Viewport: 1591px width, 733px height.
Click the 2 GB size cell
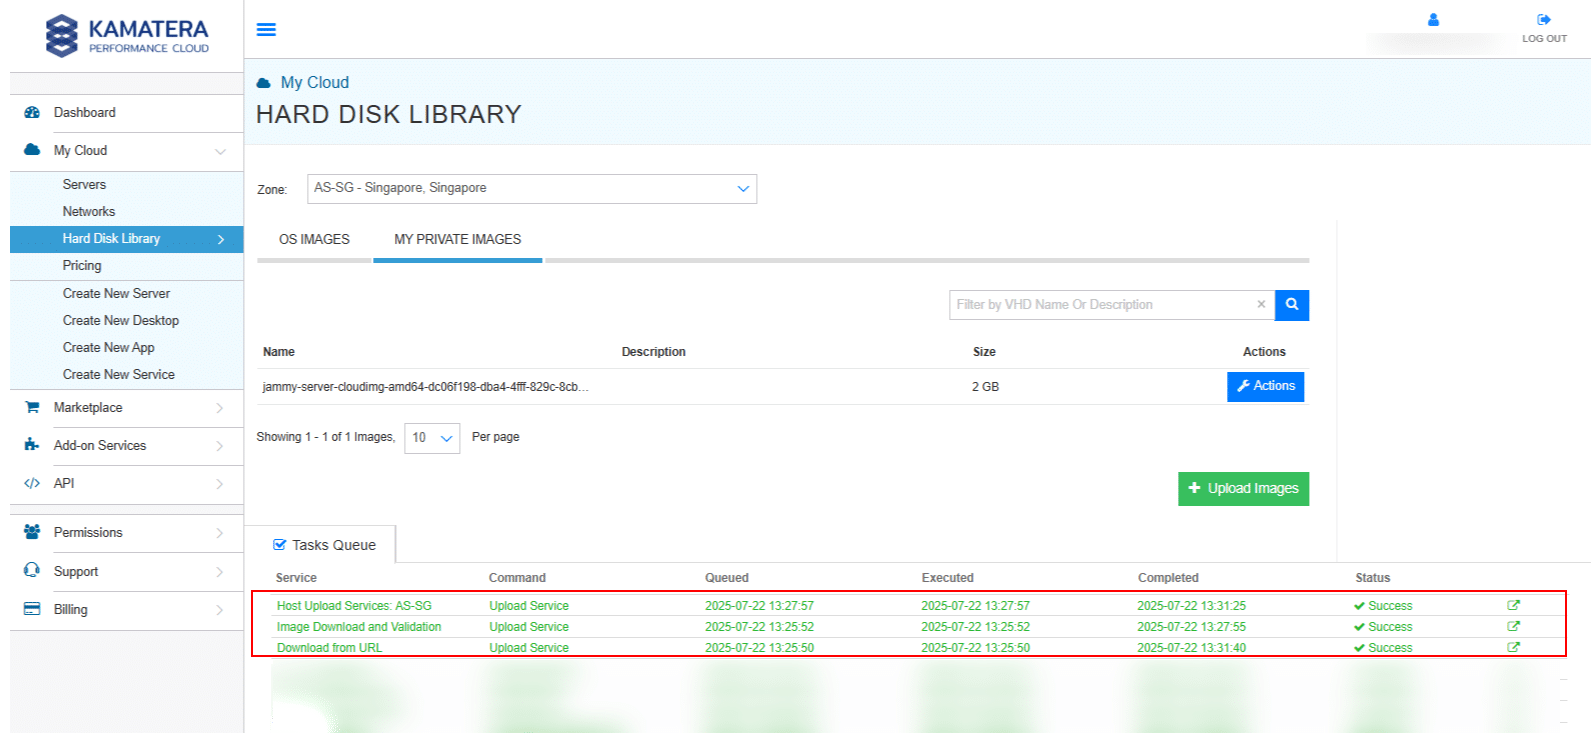(x=985, y=387)
